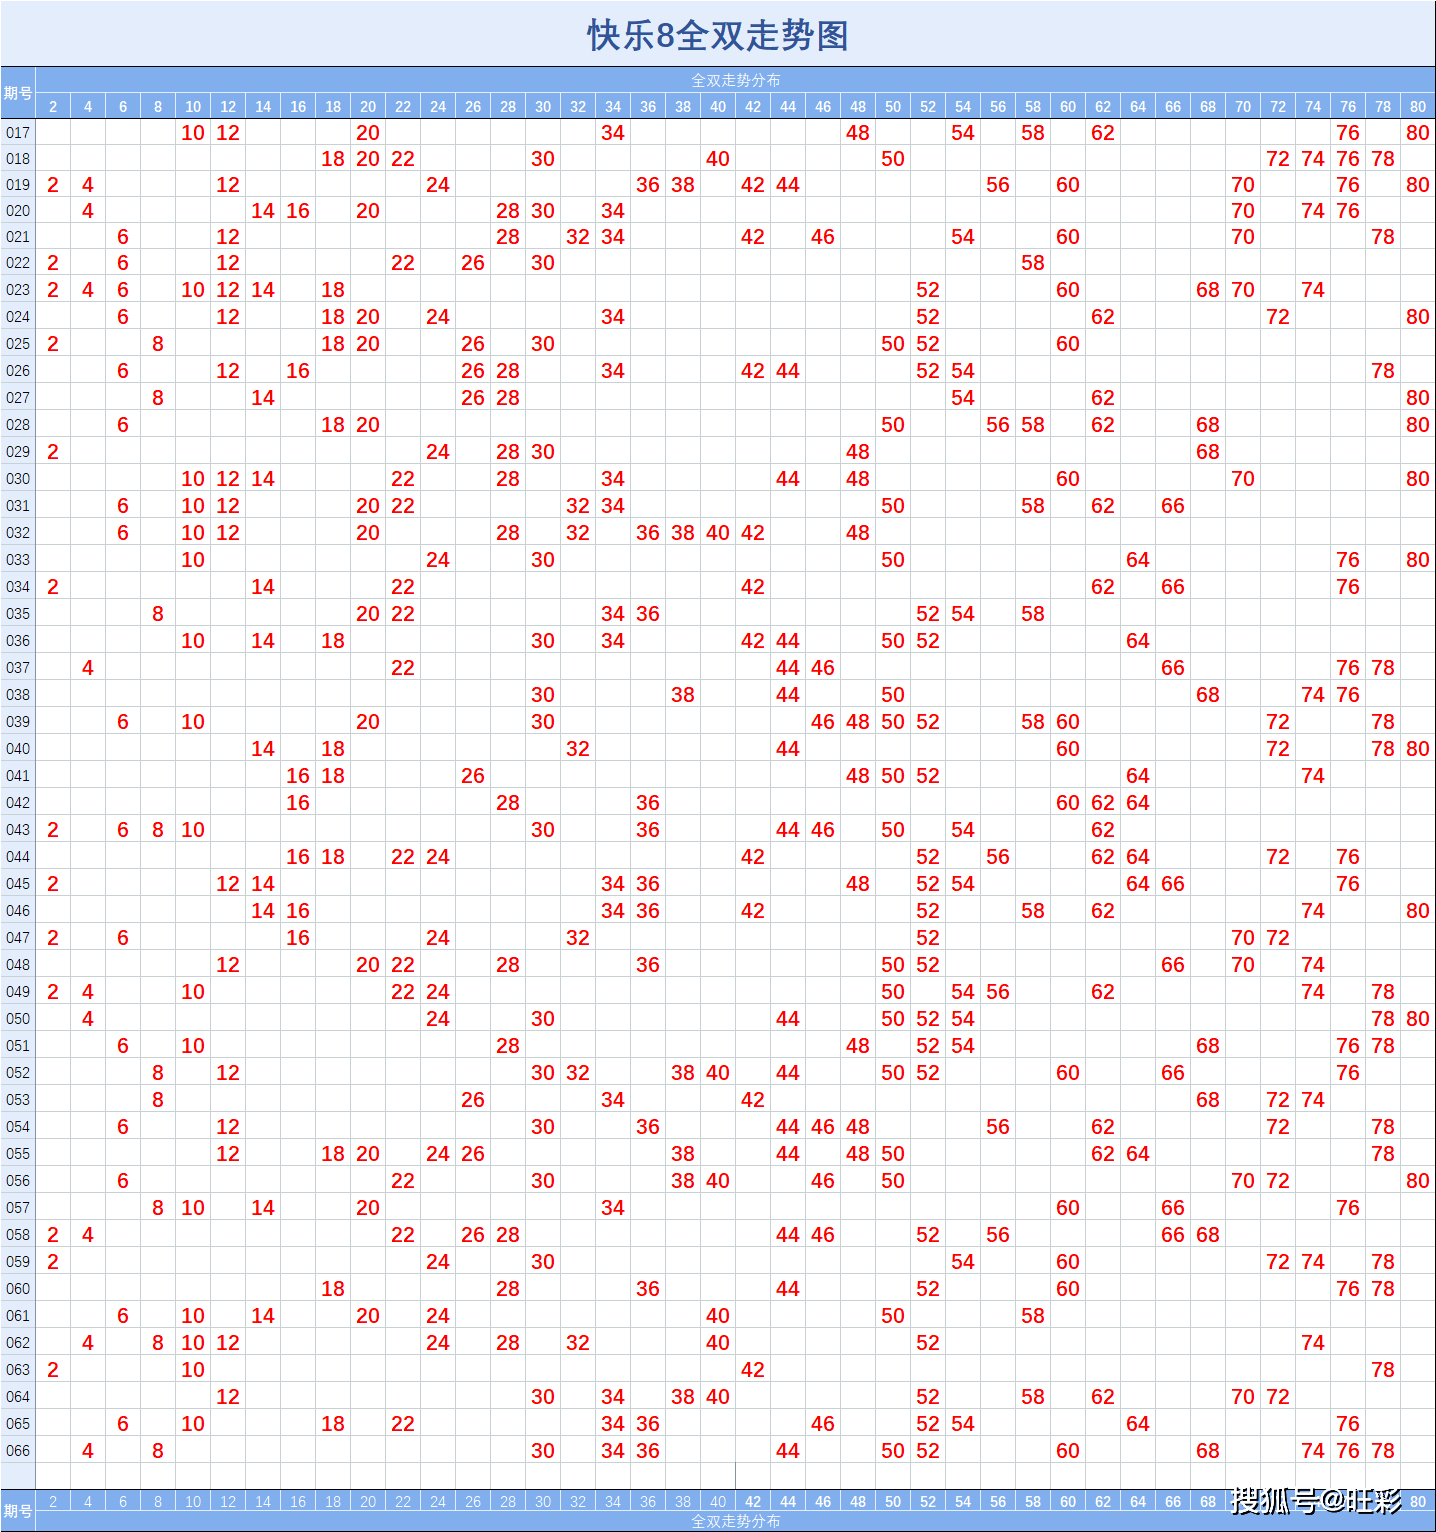
Task: Click number 16 in row 020
Action: tap(298, 211)
